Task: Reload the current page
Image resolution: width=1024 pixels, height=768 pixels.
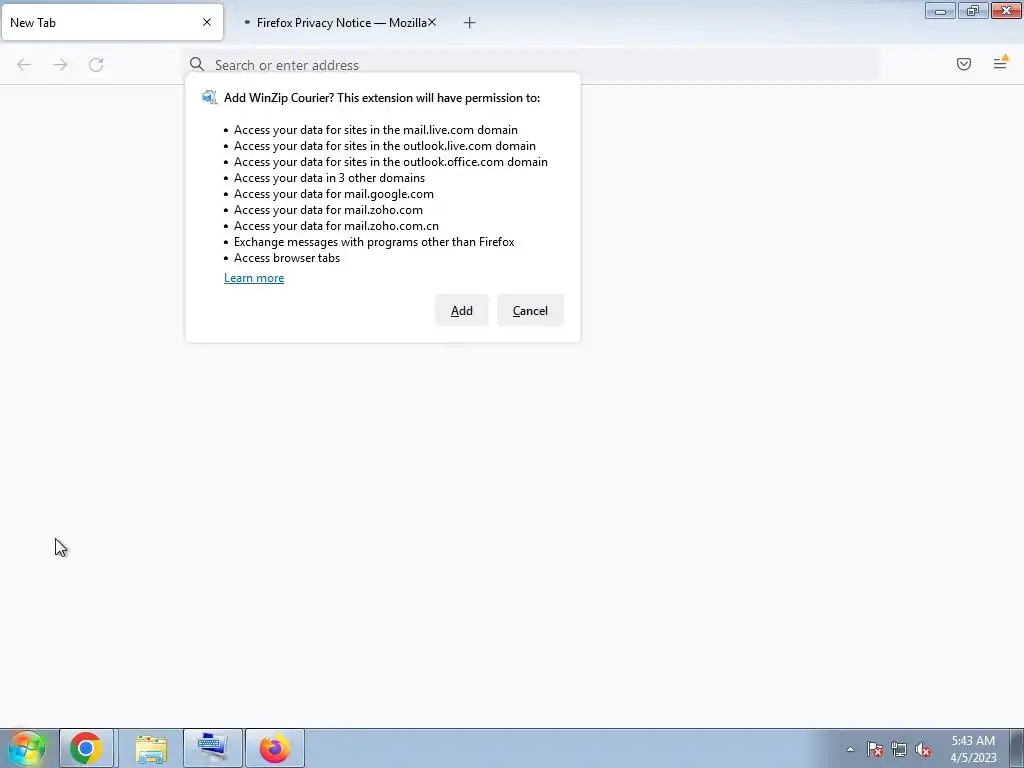Action: 96,65
